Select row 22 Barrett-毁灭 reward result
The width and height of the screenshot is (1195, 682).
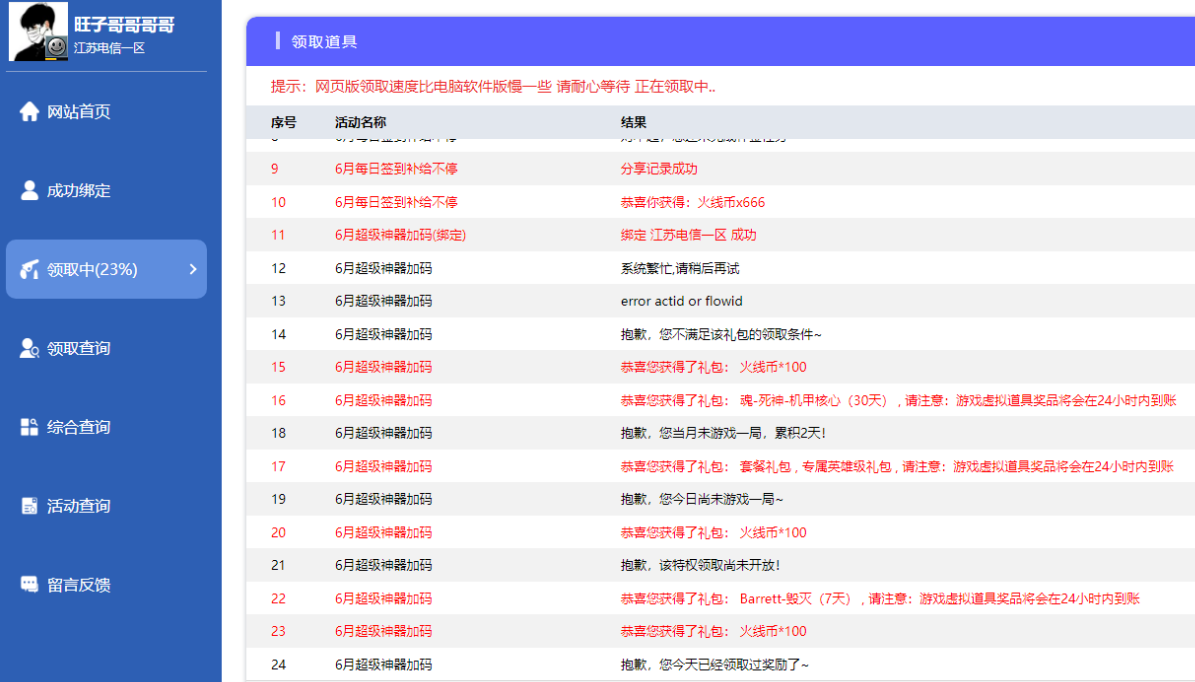tap(879, 599)
